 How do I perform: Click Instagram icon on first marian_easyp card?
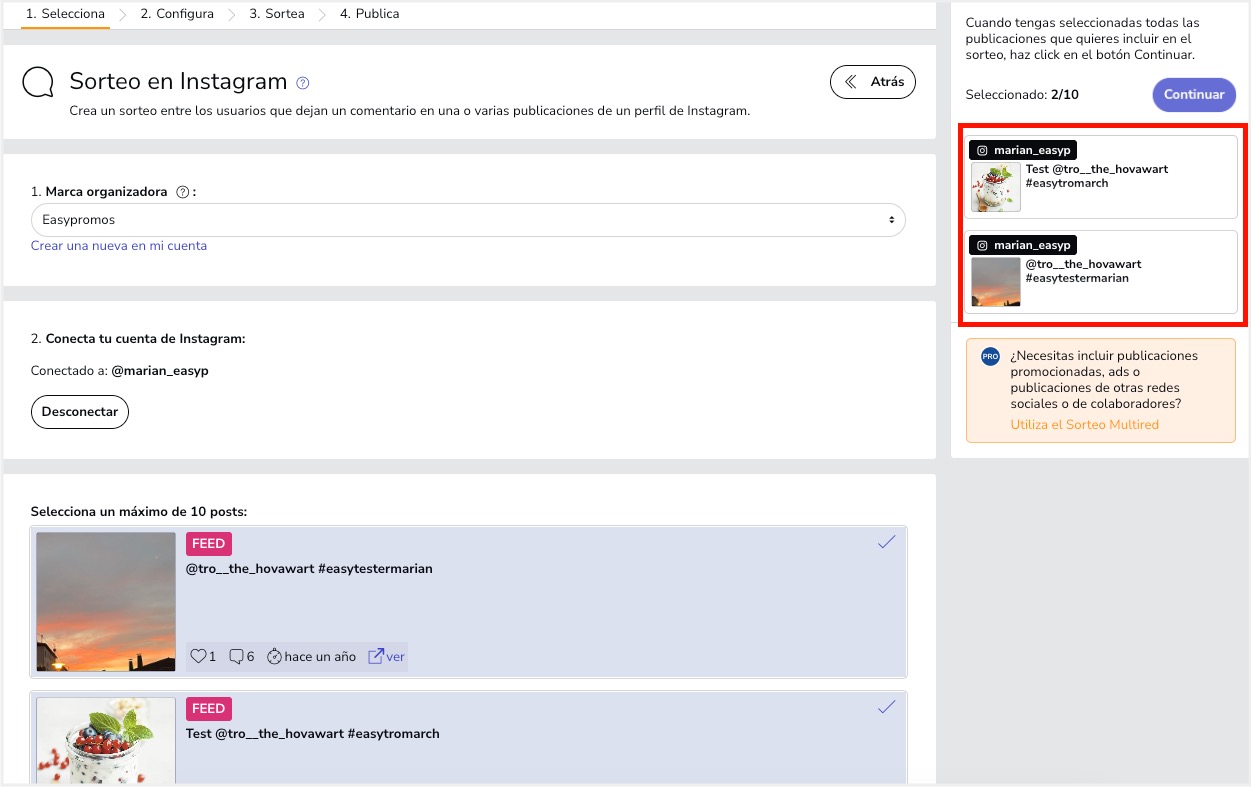(x=982, y=150)
